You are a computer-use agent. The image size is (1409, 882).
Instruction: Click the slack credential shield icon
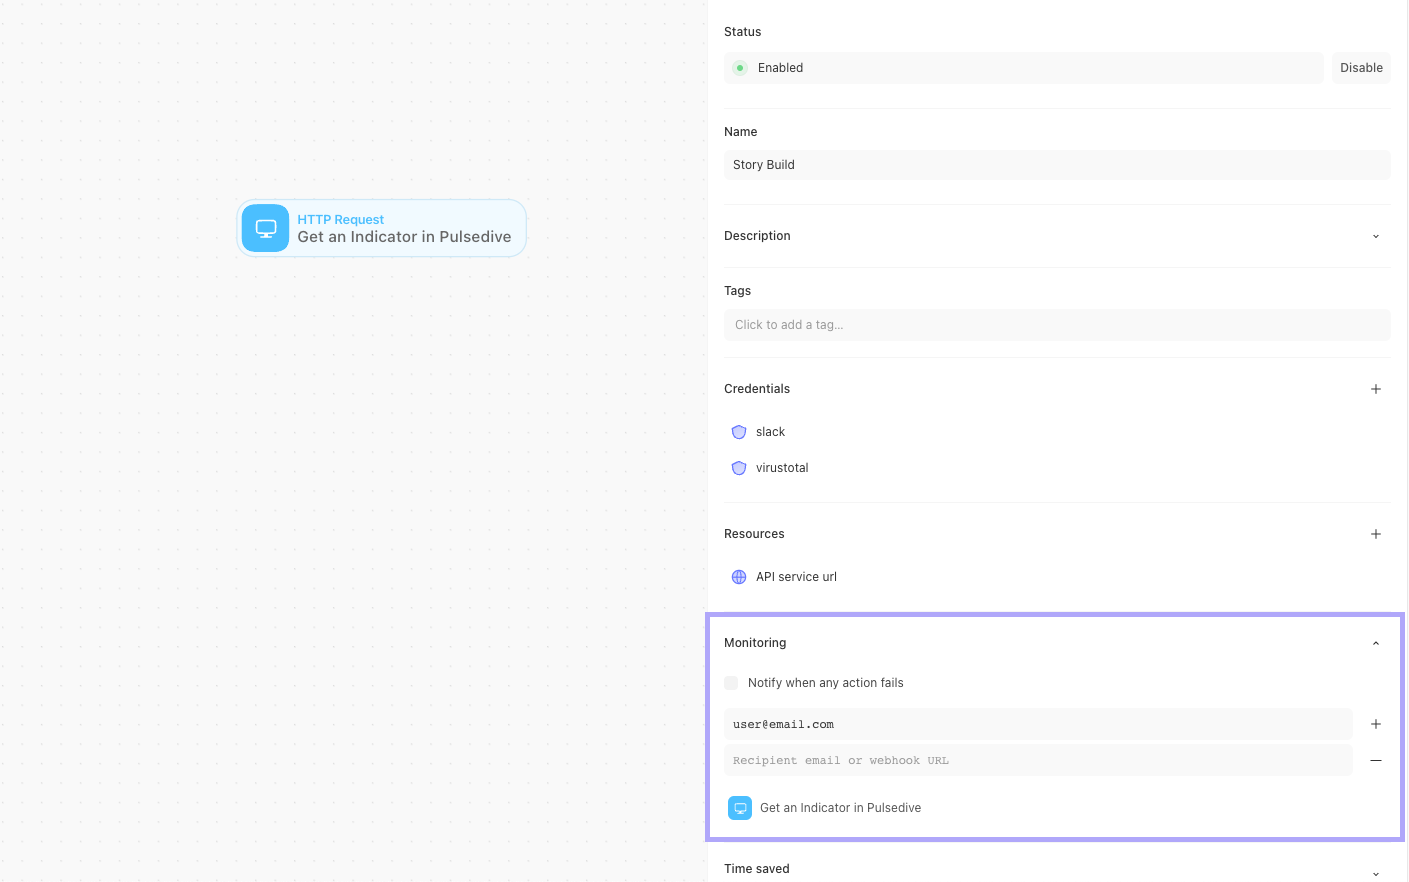tap(739, 432)
